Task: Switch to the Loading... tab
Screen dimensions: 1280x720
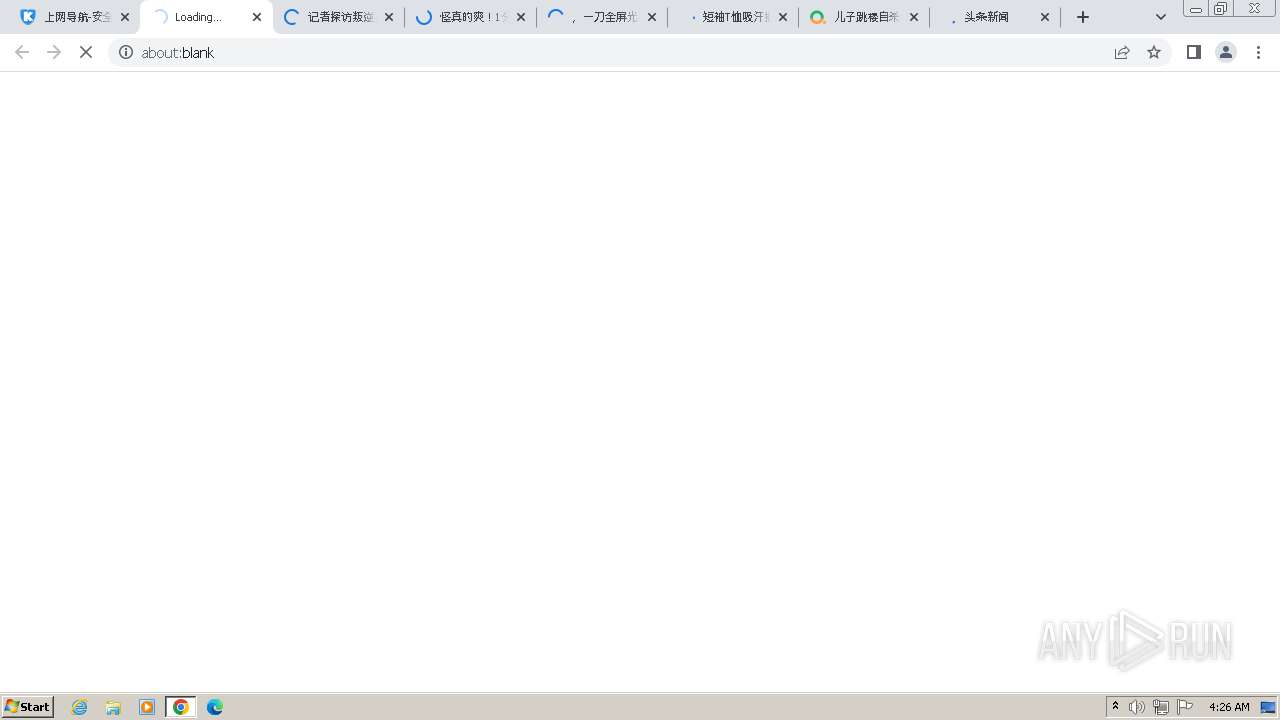Action: (x=205, y=17)
